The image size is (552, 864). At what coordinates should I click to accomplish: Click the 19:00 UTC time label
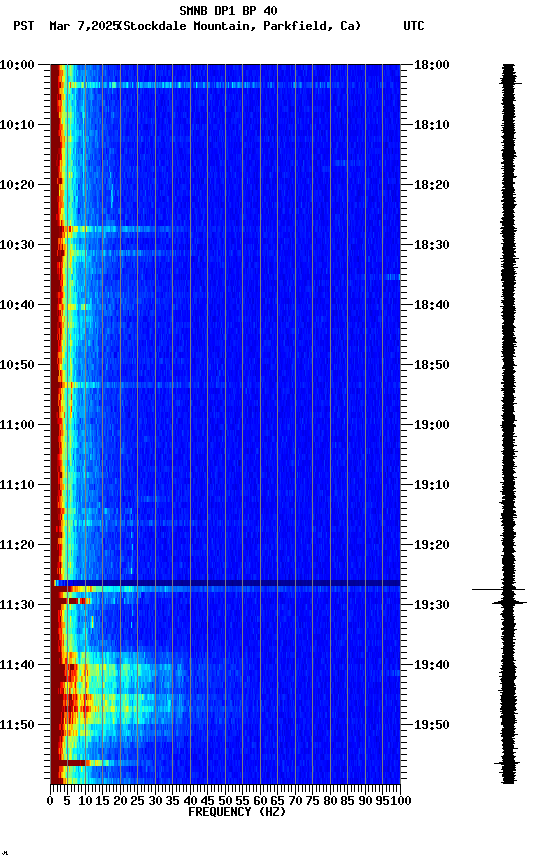click(x=432, y=425)
